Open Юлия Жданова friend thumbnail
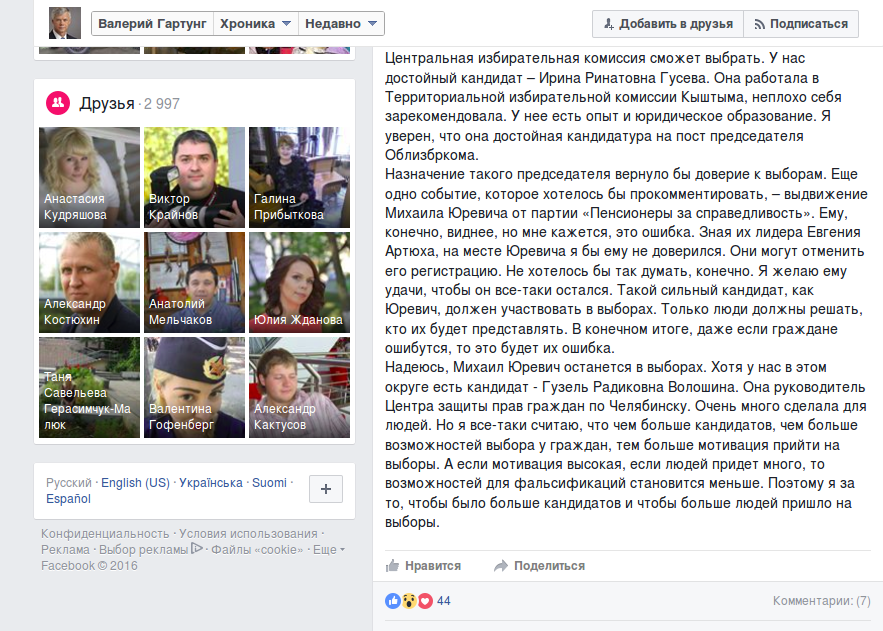The height and width of the screenshot is (631, 883). [x=299, y=282]
